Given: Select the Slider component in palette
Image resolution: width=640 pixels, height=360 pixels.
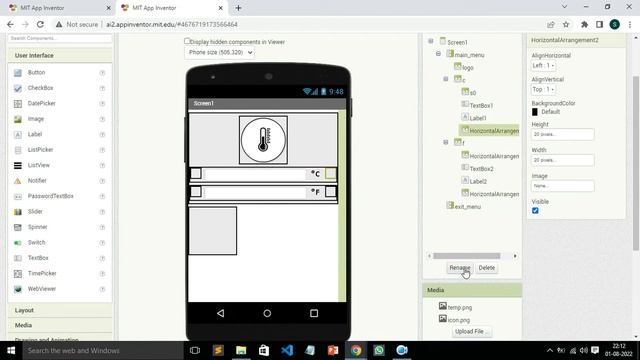Looking at the screenshot, I should pyautogui.click(x=35, y=211).
